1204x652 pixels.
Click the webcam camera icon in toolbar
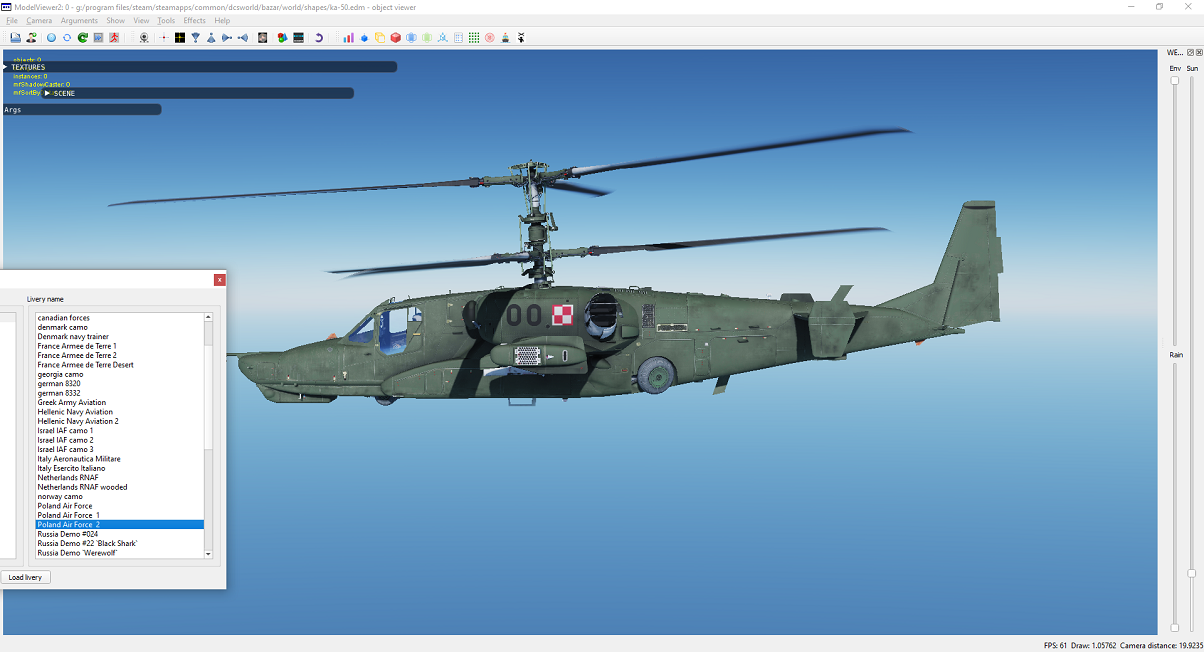(x=144, y=38)
